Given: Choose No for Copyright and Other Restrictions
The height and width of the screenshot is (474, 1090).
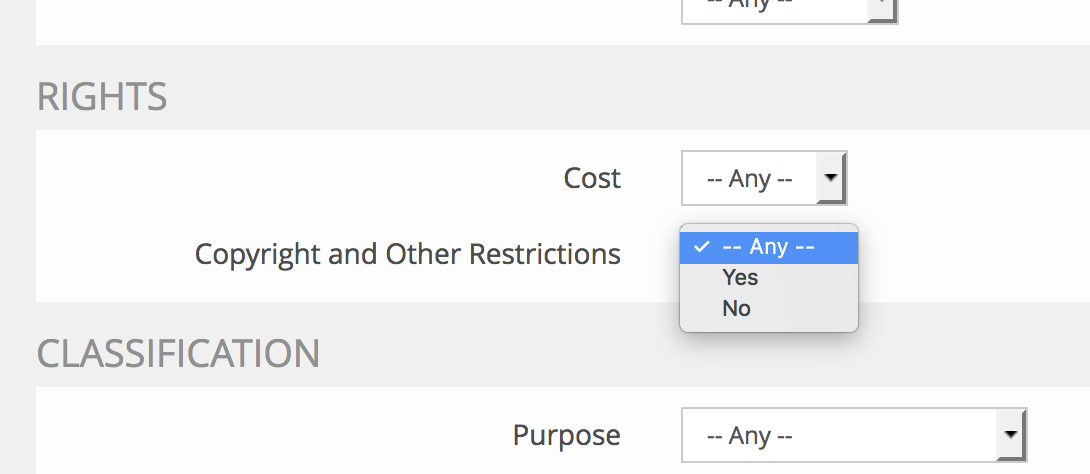Looking at the screenshot, I should (x=736, y=309).
